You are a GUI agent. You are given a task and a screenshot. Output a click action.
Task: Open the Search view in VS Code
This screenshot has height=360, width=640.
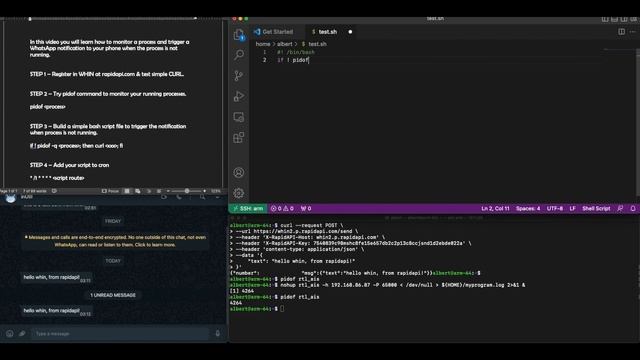pyautogui.click(x=239, y=55)
